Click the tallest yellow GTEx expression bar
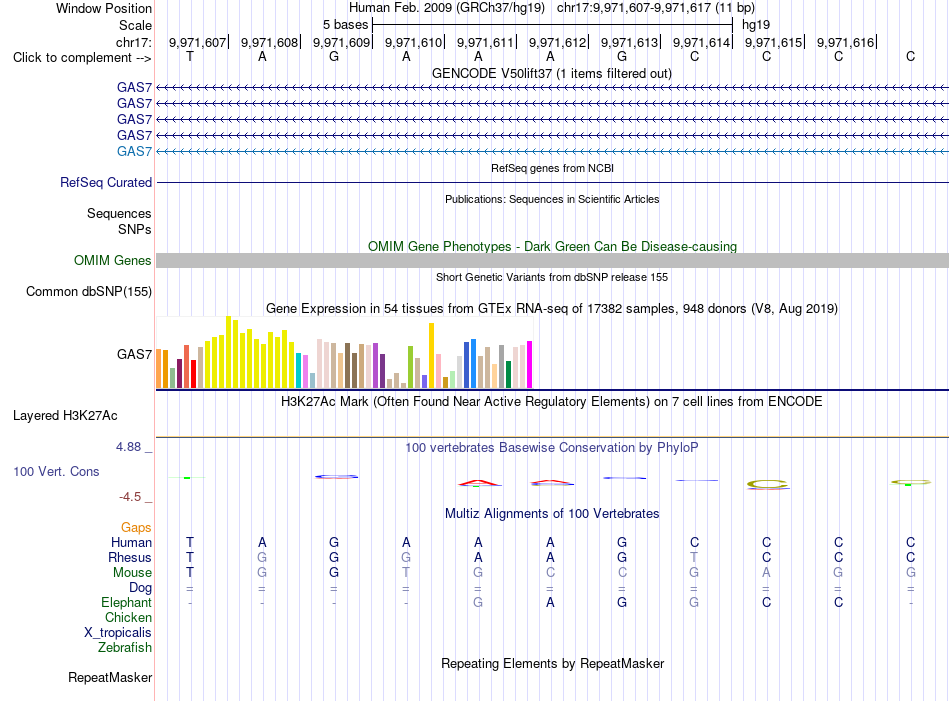Viewport: 950px width, 701px height. (228, 352)
